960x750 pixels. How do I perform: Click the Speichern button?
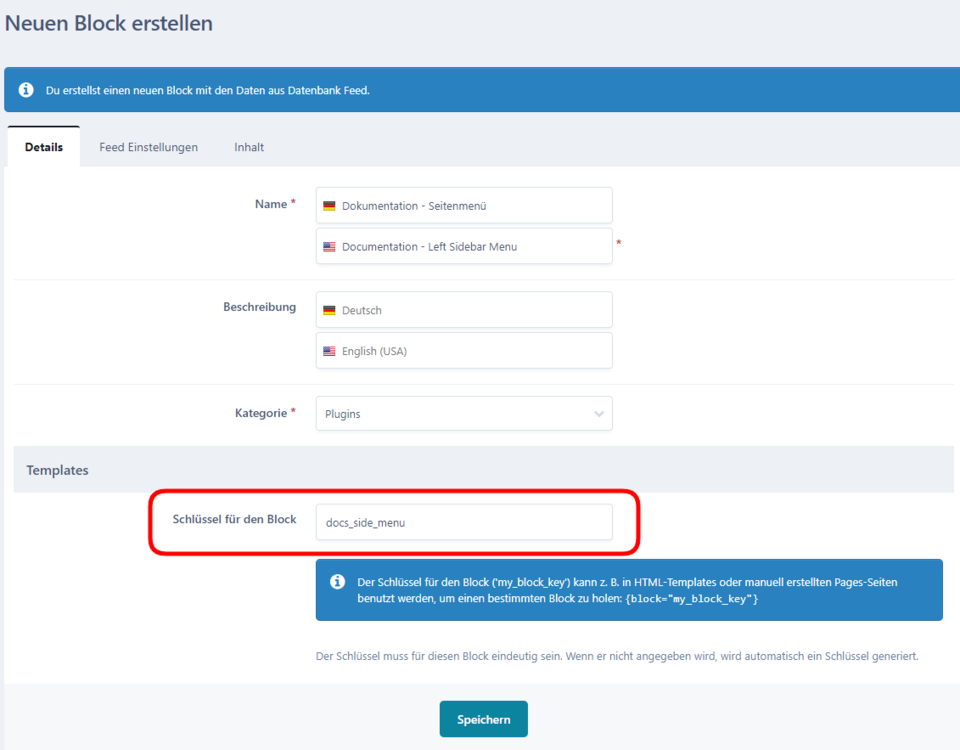[483, 718]
